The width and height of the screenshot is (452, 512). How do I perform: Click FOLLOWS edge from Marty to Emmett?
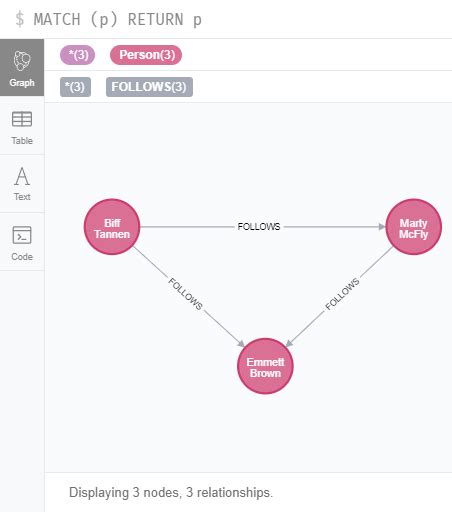coord(342,294)
